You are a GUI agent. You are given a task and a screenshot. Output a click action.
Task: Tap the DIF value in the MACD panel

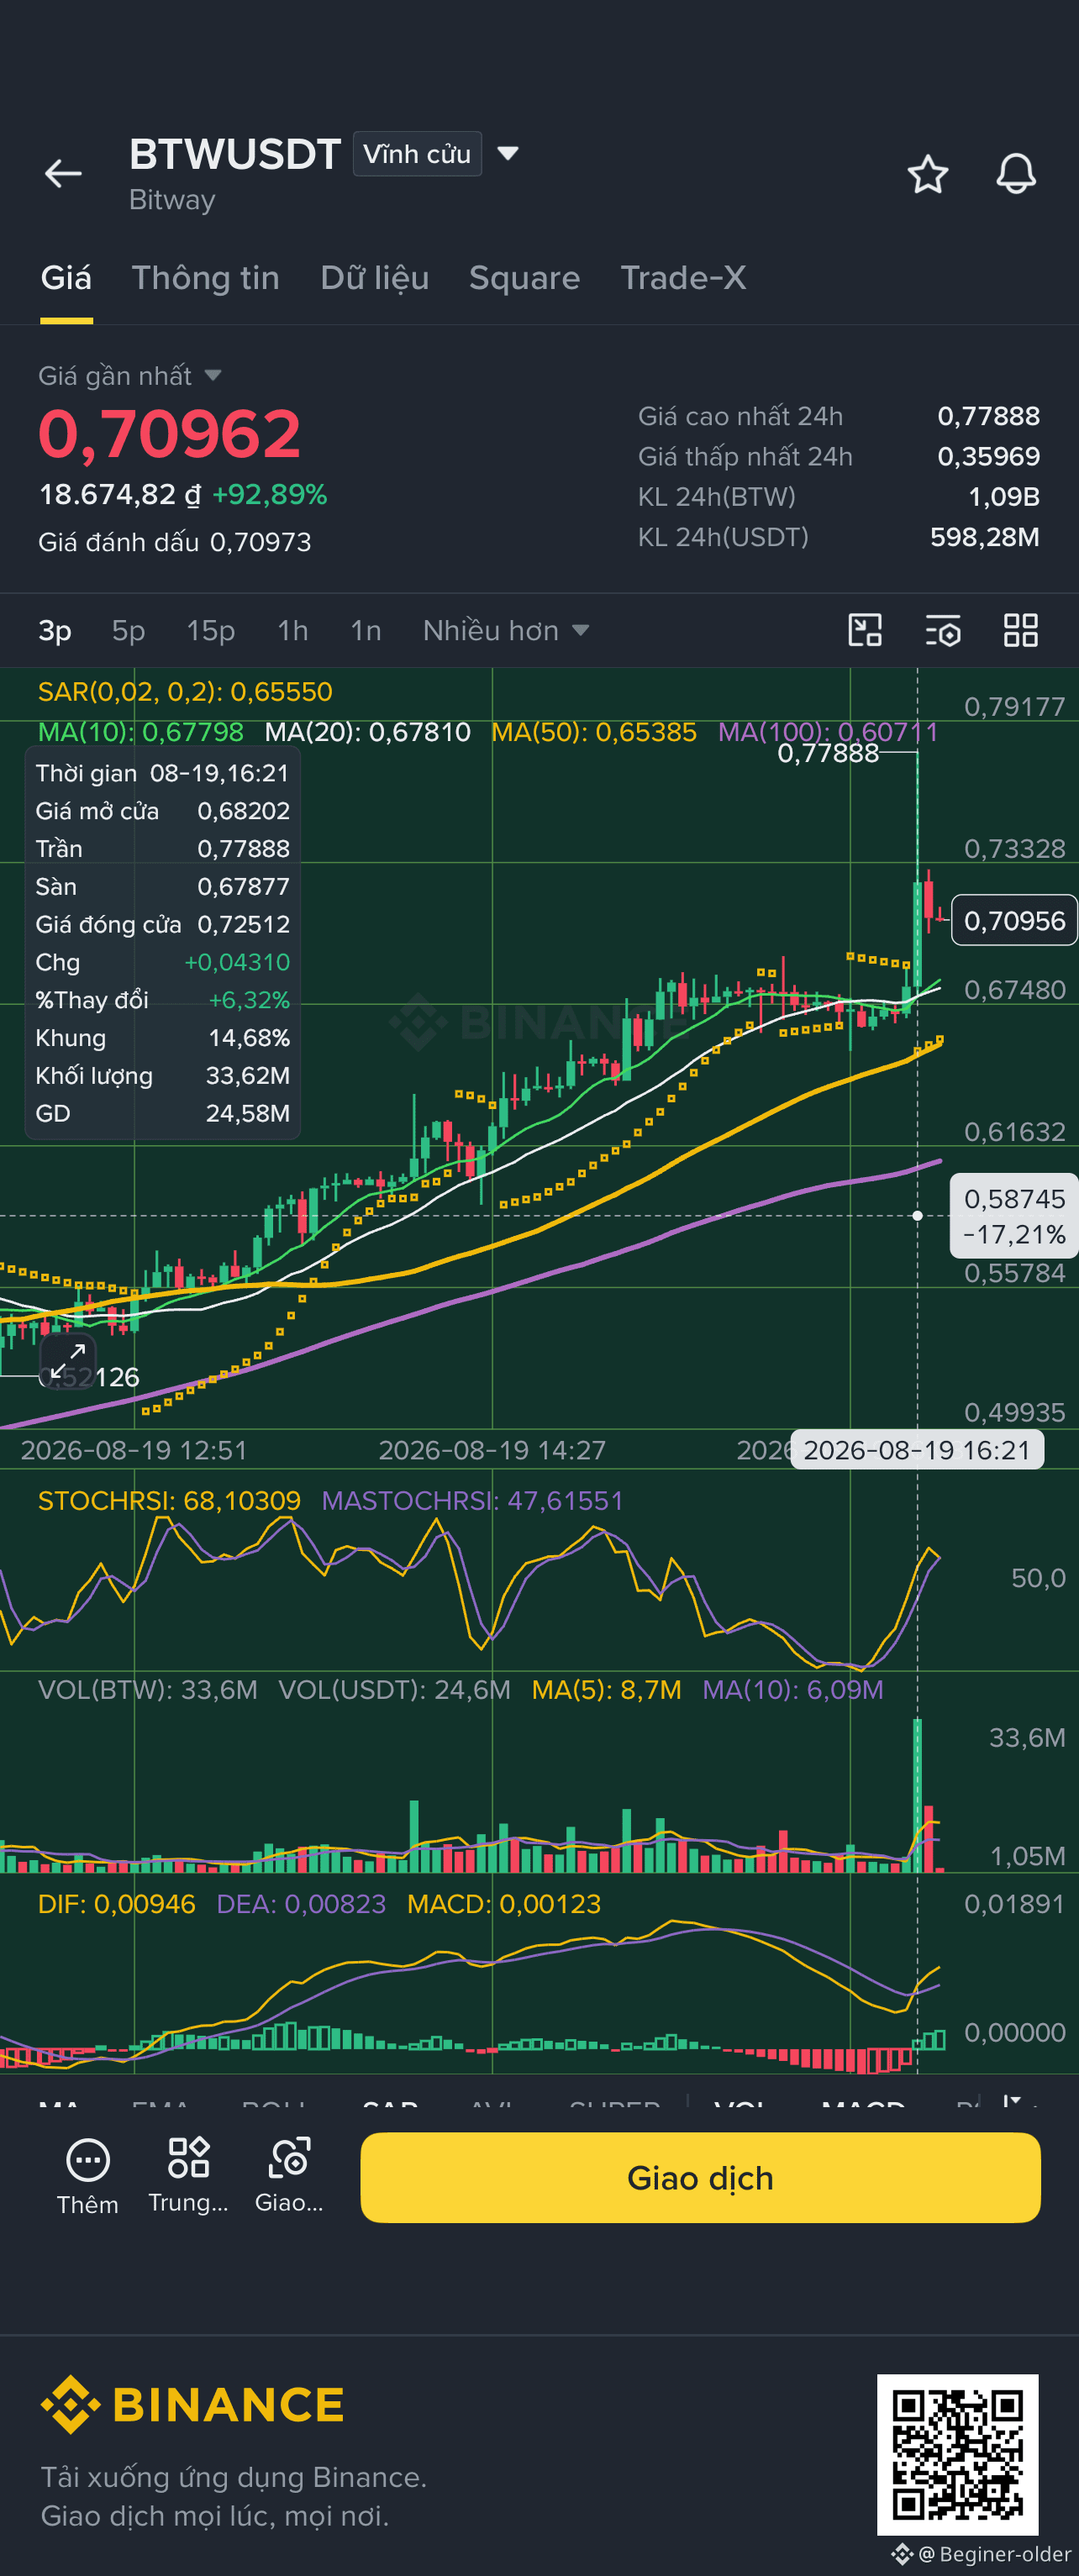click(x=116, y=1904)
